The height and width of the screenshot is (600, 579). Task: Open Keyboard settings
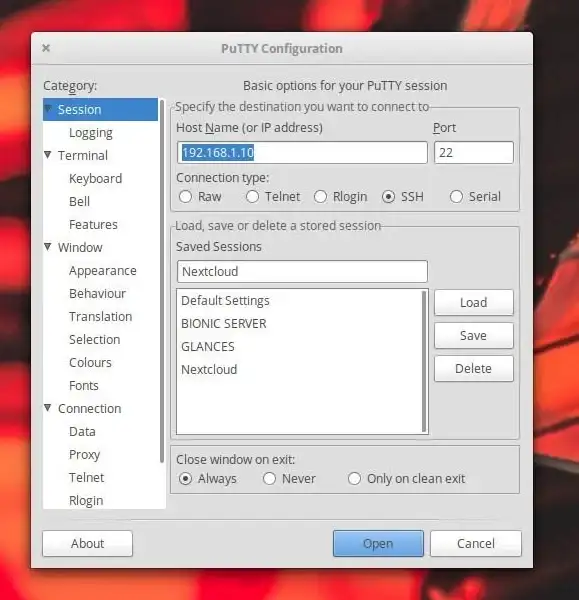tap(95, 178)
